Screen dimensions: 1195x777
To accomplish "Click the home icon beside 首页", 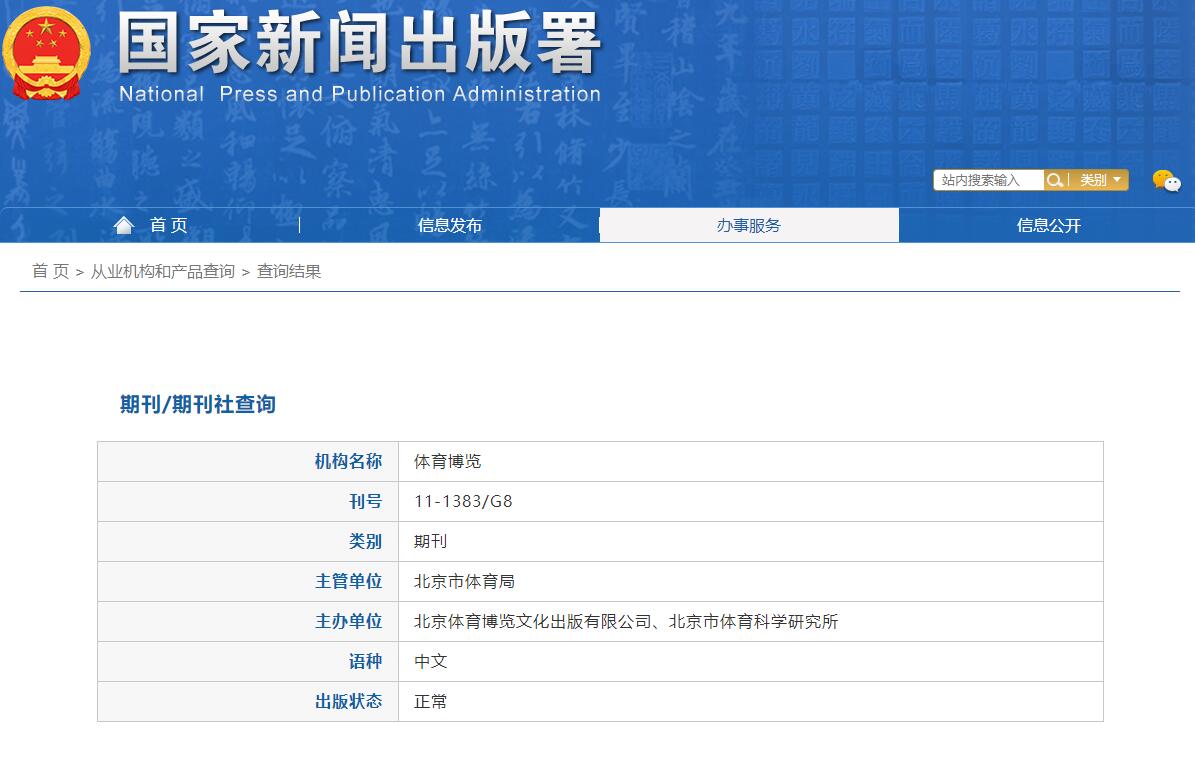I will tap(122, 224).
